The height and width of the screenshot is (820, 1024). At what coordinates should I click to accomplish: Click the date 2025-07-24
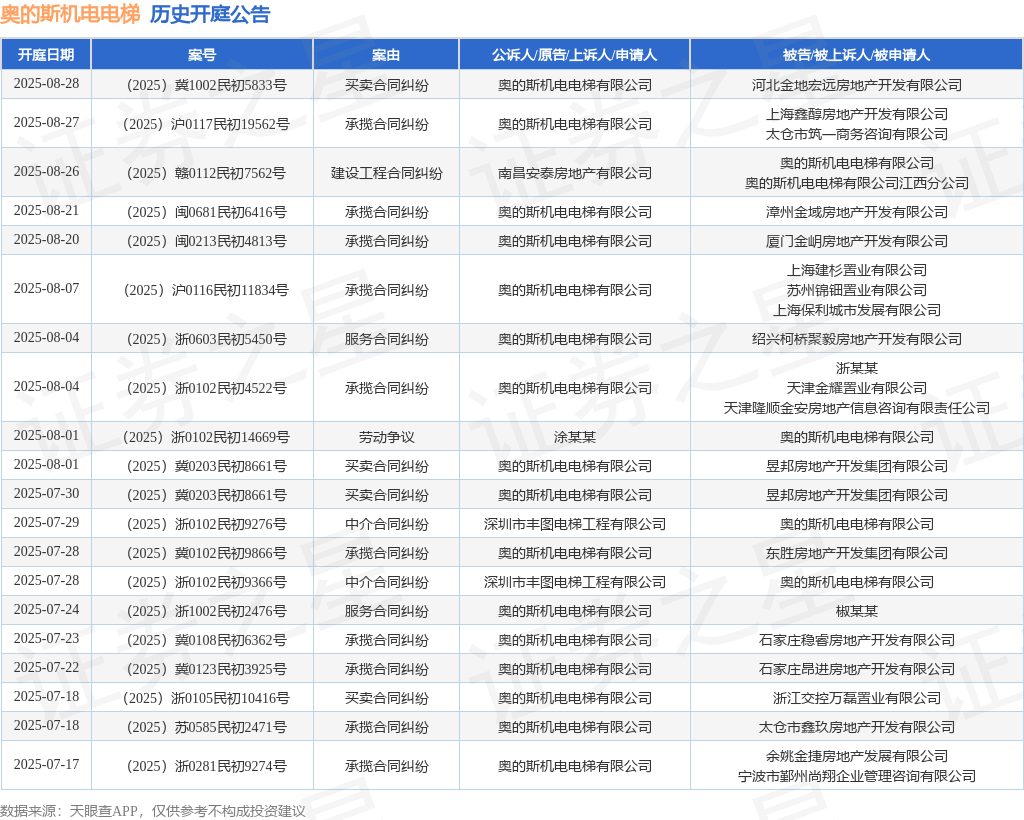[x=46, y=610]
